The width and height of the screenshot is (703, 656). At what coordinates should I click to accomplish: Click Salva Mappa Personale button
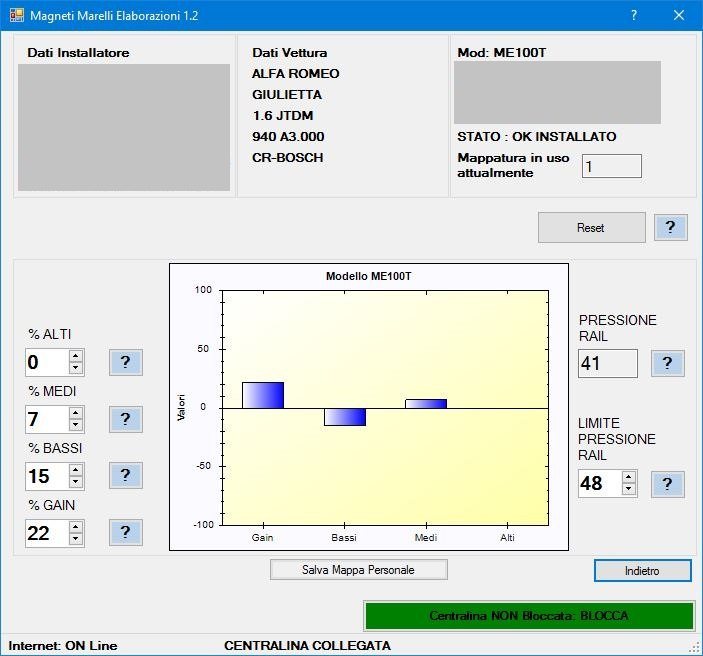click(359, 569)
